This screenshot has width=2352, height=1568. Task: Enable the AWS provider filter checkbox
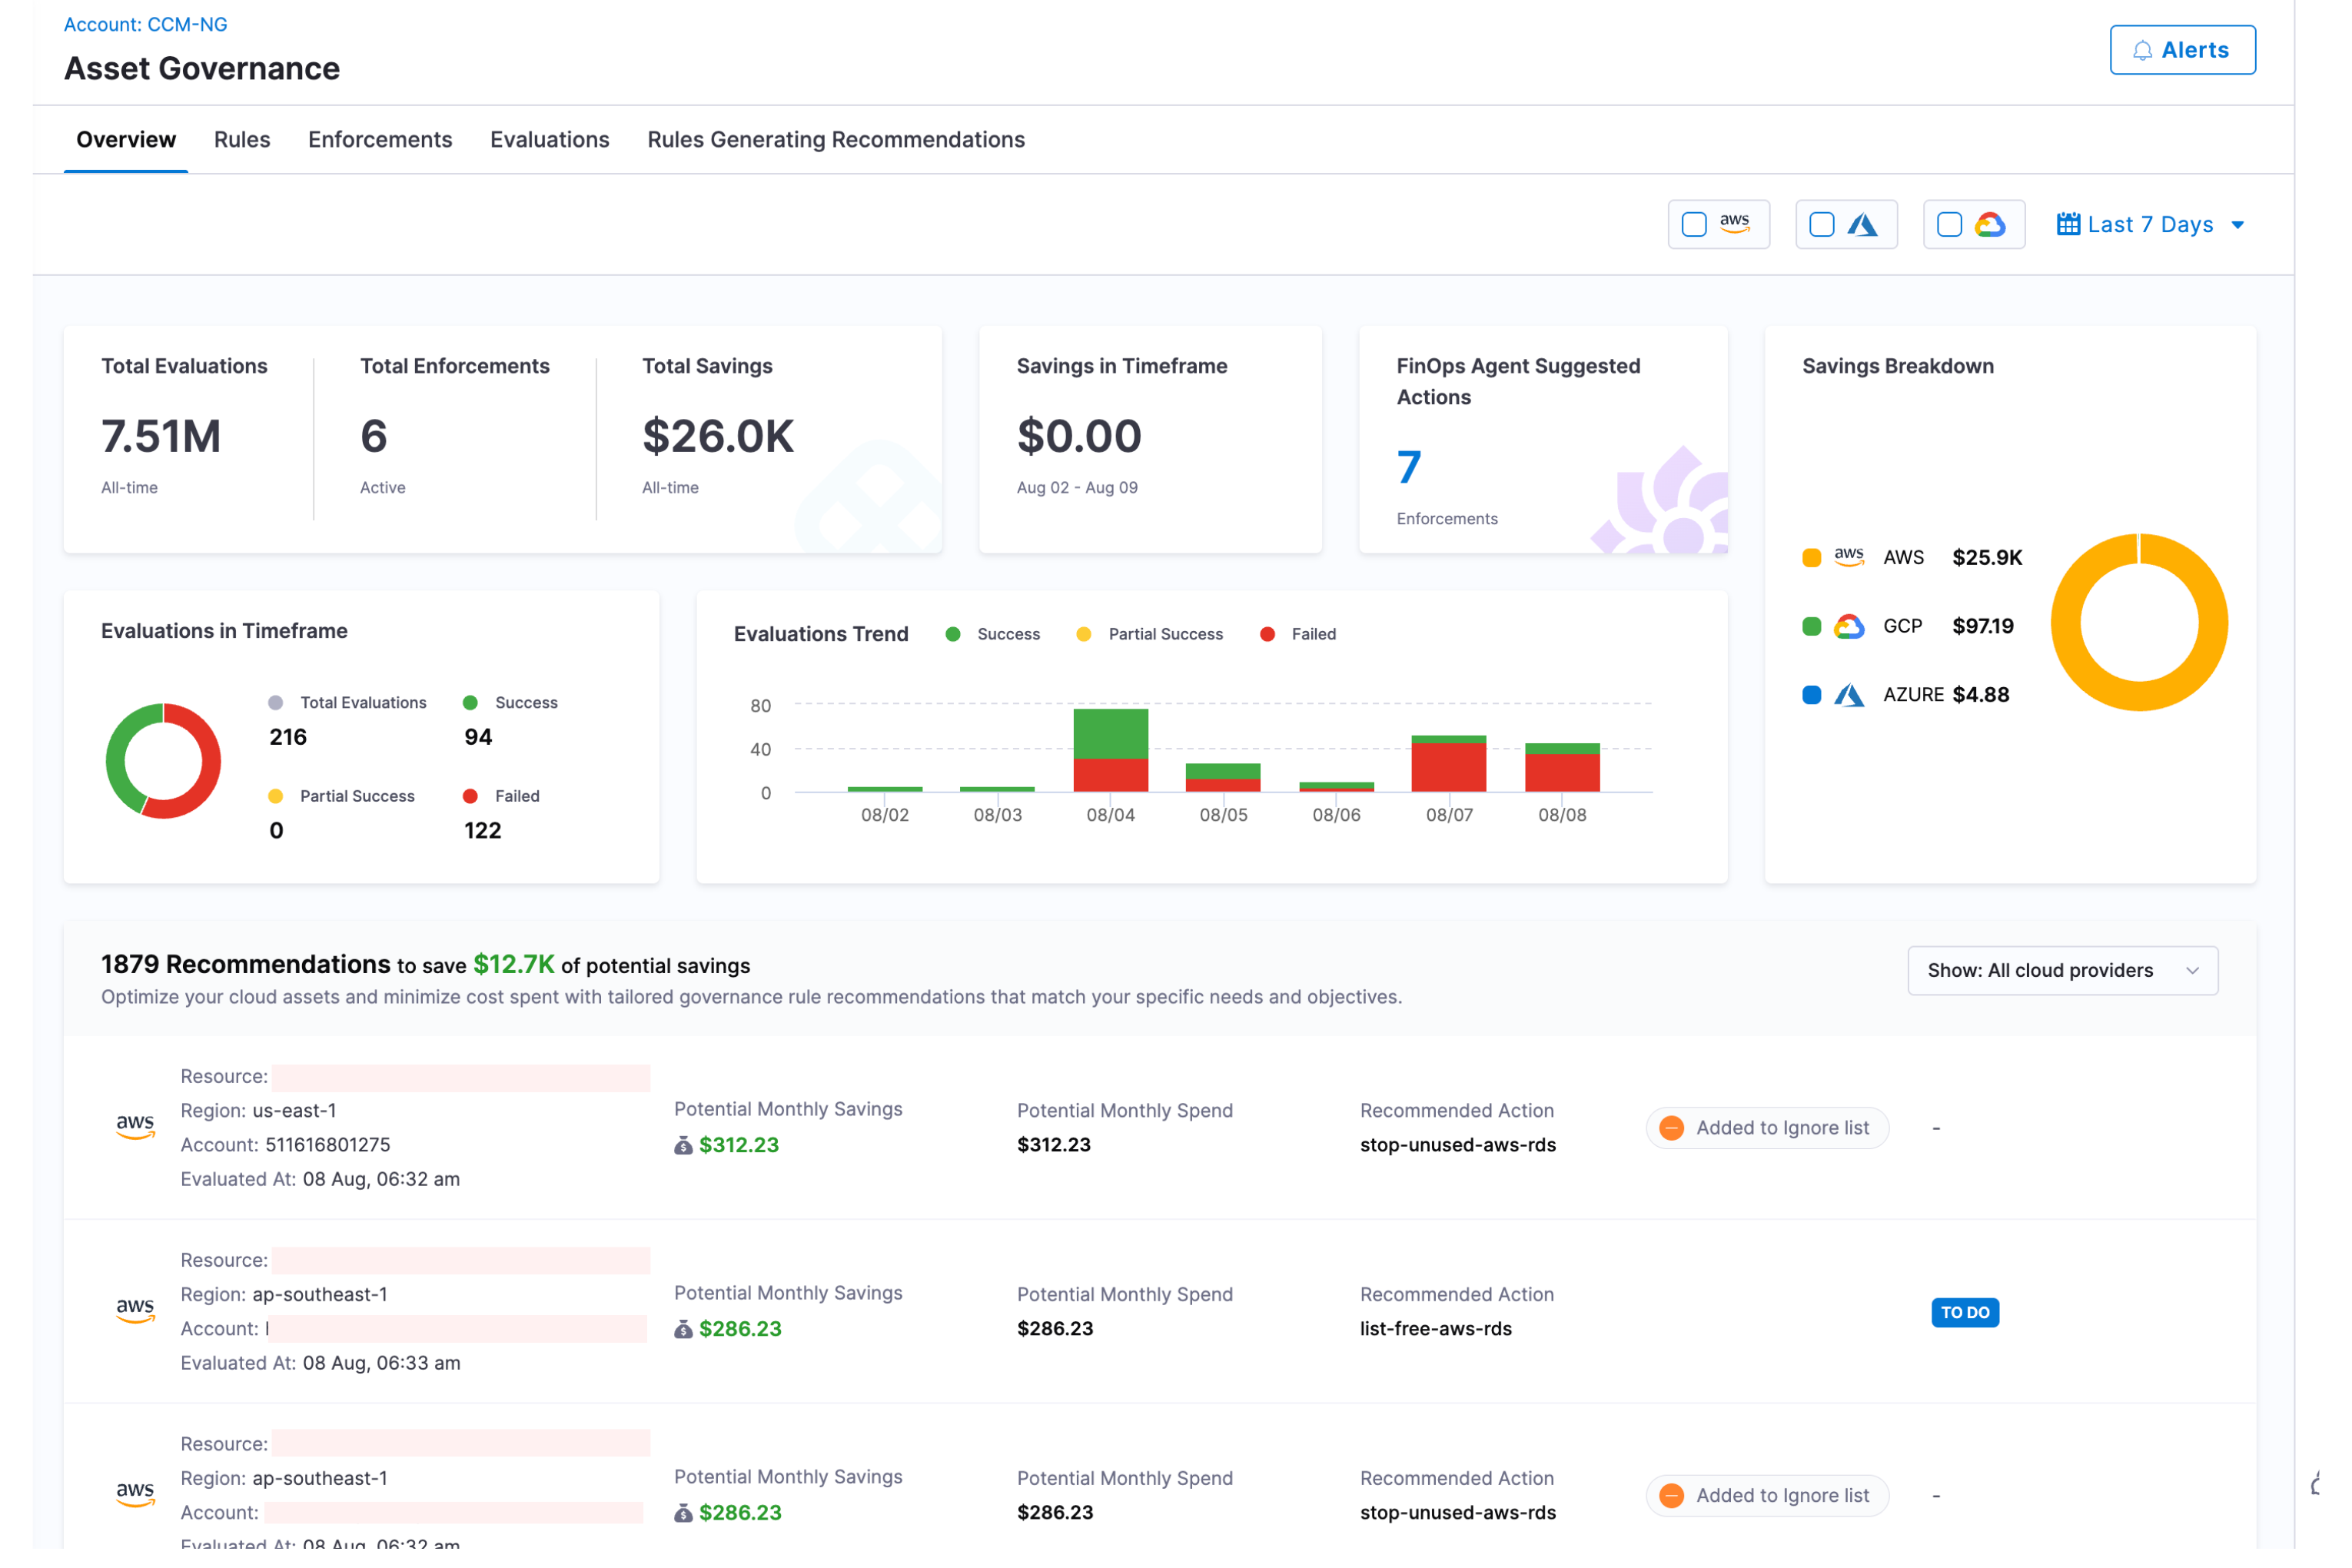click(1694, 225)
